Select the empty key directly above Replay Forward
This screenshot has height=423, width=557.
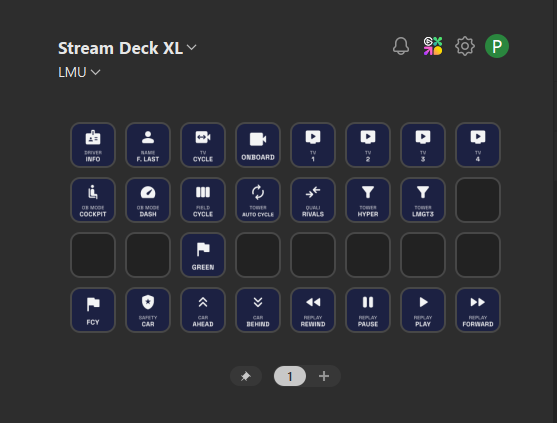(478, 255)
